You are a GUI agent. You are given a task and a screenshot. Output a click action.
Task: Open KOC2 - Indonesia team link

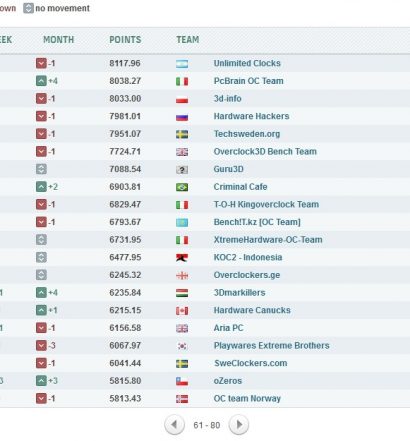click(248, 258)
